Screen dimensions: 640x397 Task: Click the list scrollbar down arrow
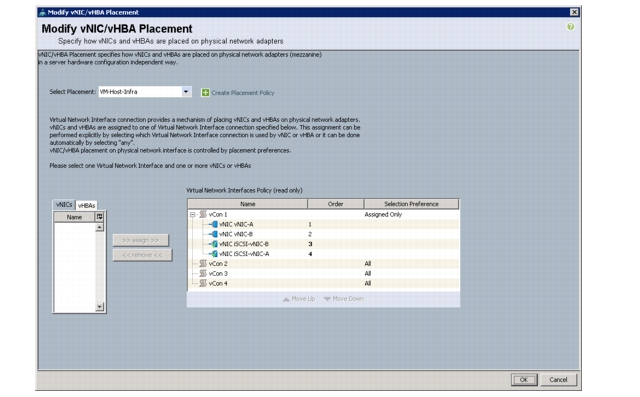100,306
